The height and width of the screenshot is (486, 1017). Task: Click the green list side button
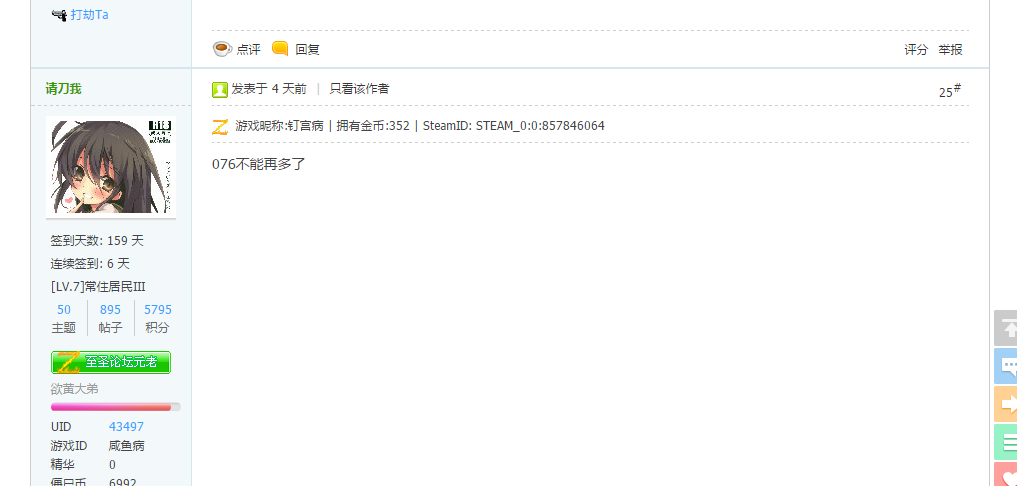coord(1007,443)
